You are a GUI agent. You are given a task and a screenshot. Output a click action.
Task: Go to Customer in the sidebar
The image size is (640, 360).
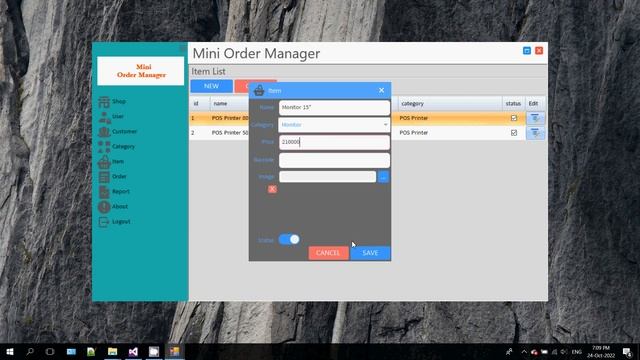118,131
